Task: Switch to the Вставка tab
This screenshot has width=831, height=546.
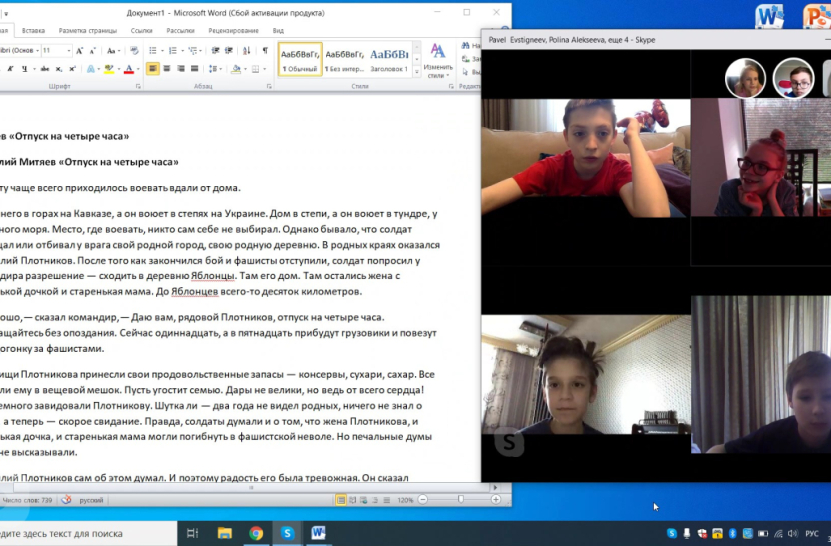Action: point(33,31)
